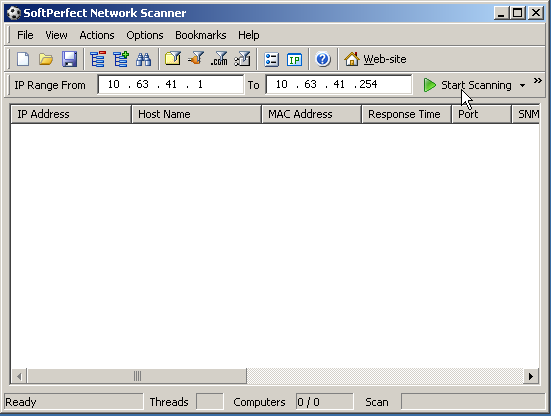Screen dimensions: 551x416
Task: Open the File menu
Action: click(25, 35)
